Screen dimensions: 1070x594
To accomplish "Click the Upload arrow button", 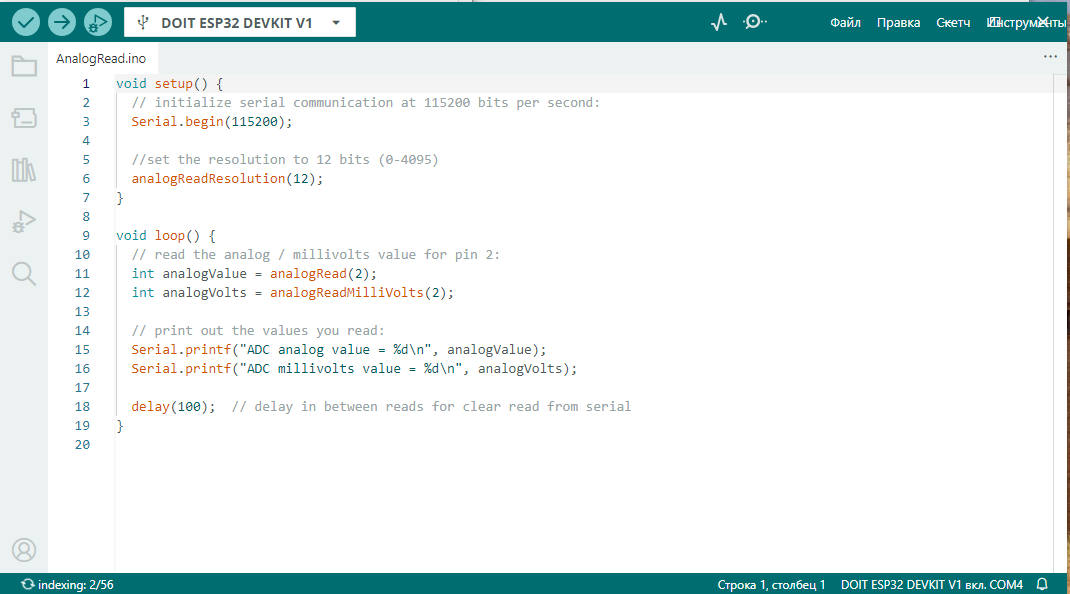I will point(62,22).
